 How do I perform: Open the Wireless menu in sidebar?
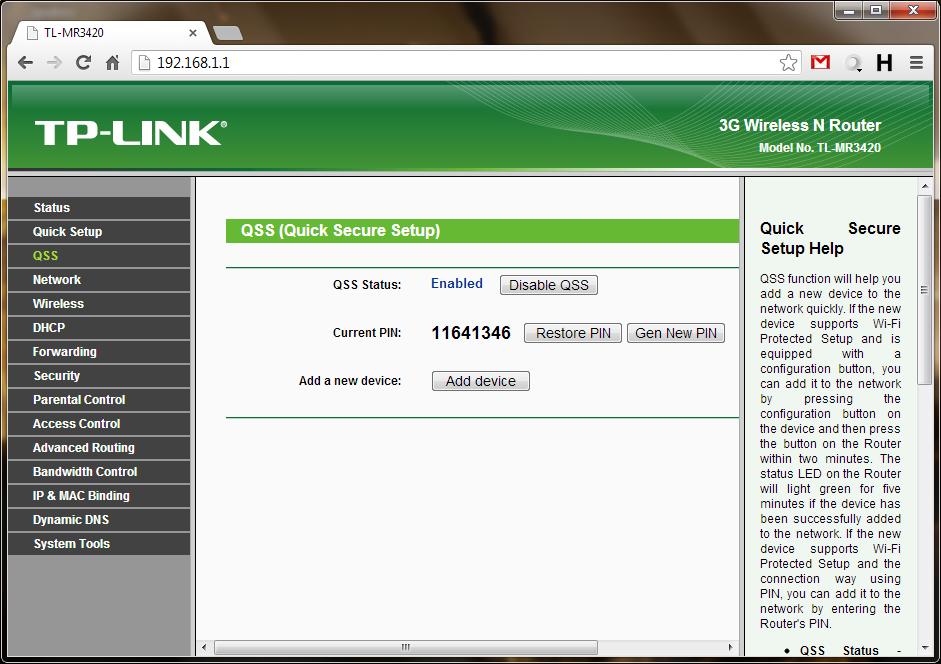pyautogui.click(x=58, y=304)
